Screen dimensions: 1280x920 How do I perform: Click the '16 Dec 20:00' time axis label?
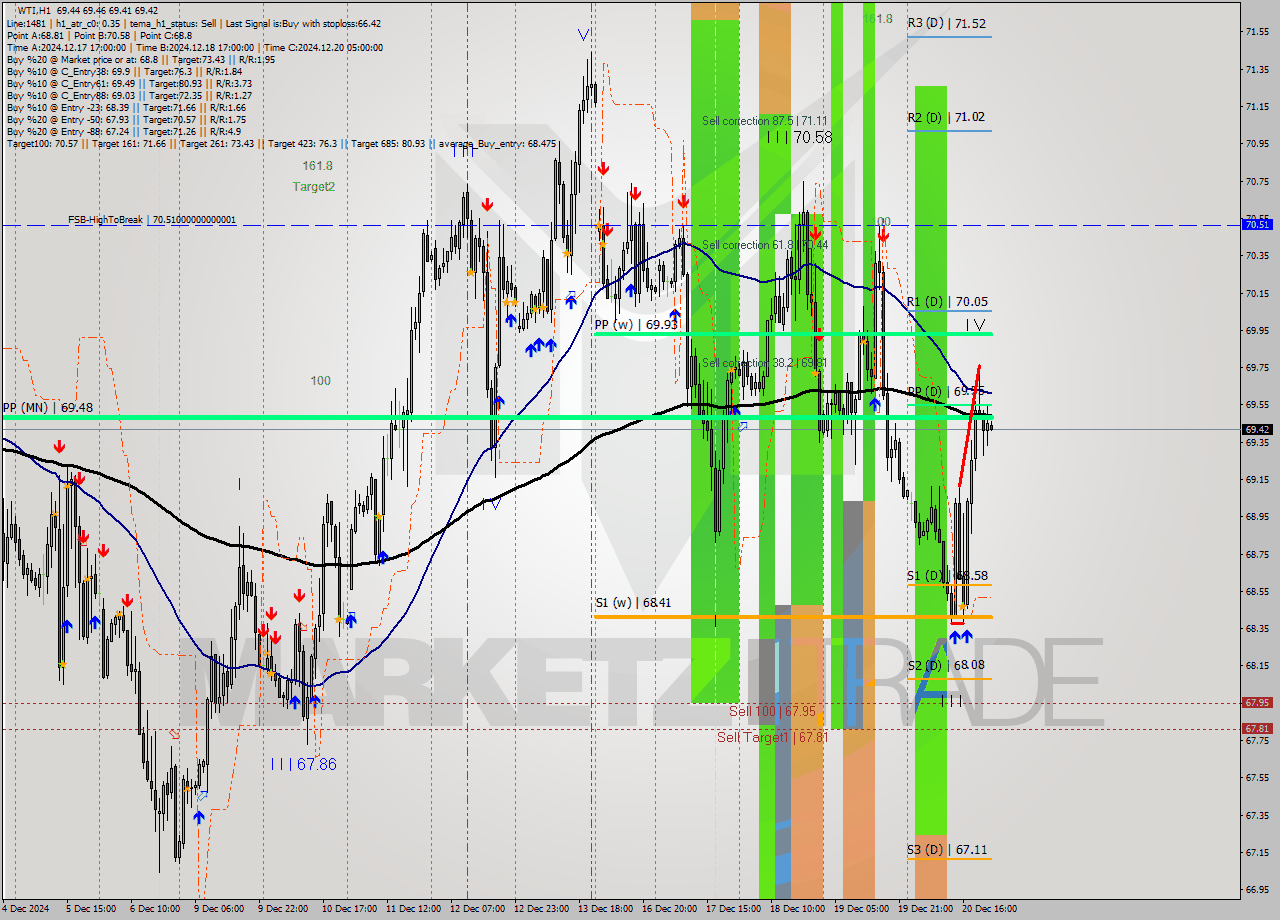coord(669,909)
